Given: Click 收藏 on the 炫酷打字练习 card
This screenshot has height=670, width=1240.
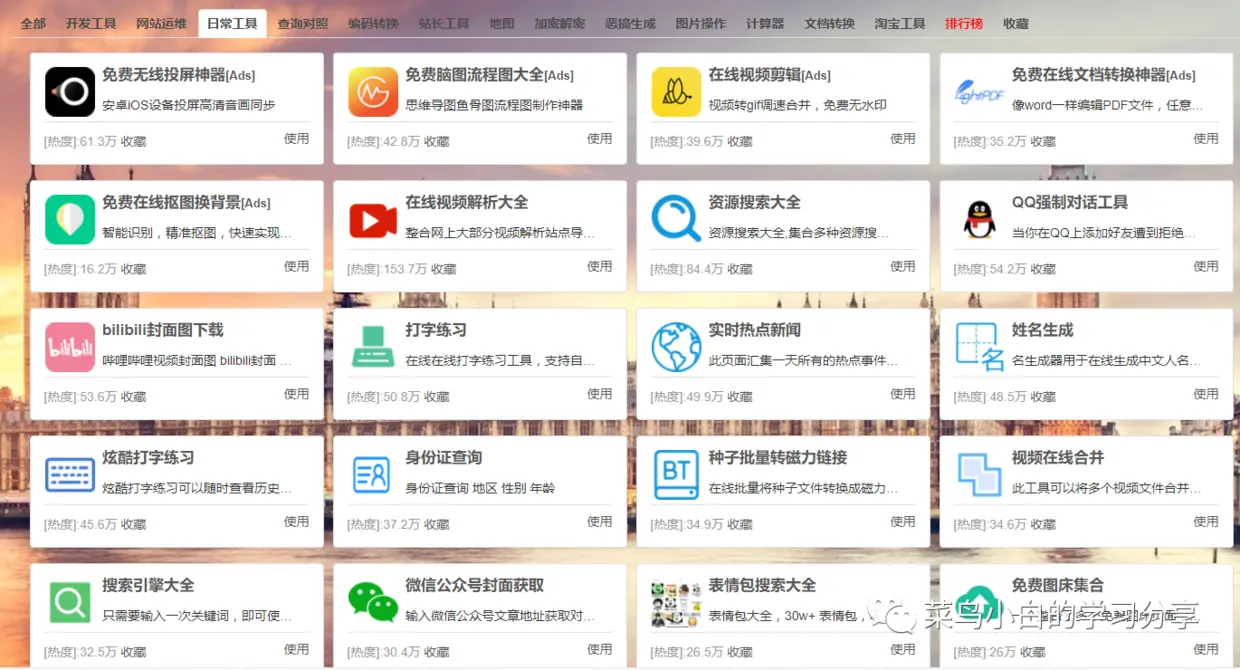Looking at the screenshot, I should click(x=134, y=524).
